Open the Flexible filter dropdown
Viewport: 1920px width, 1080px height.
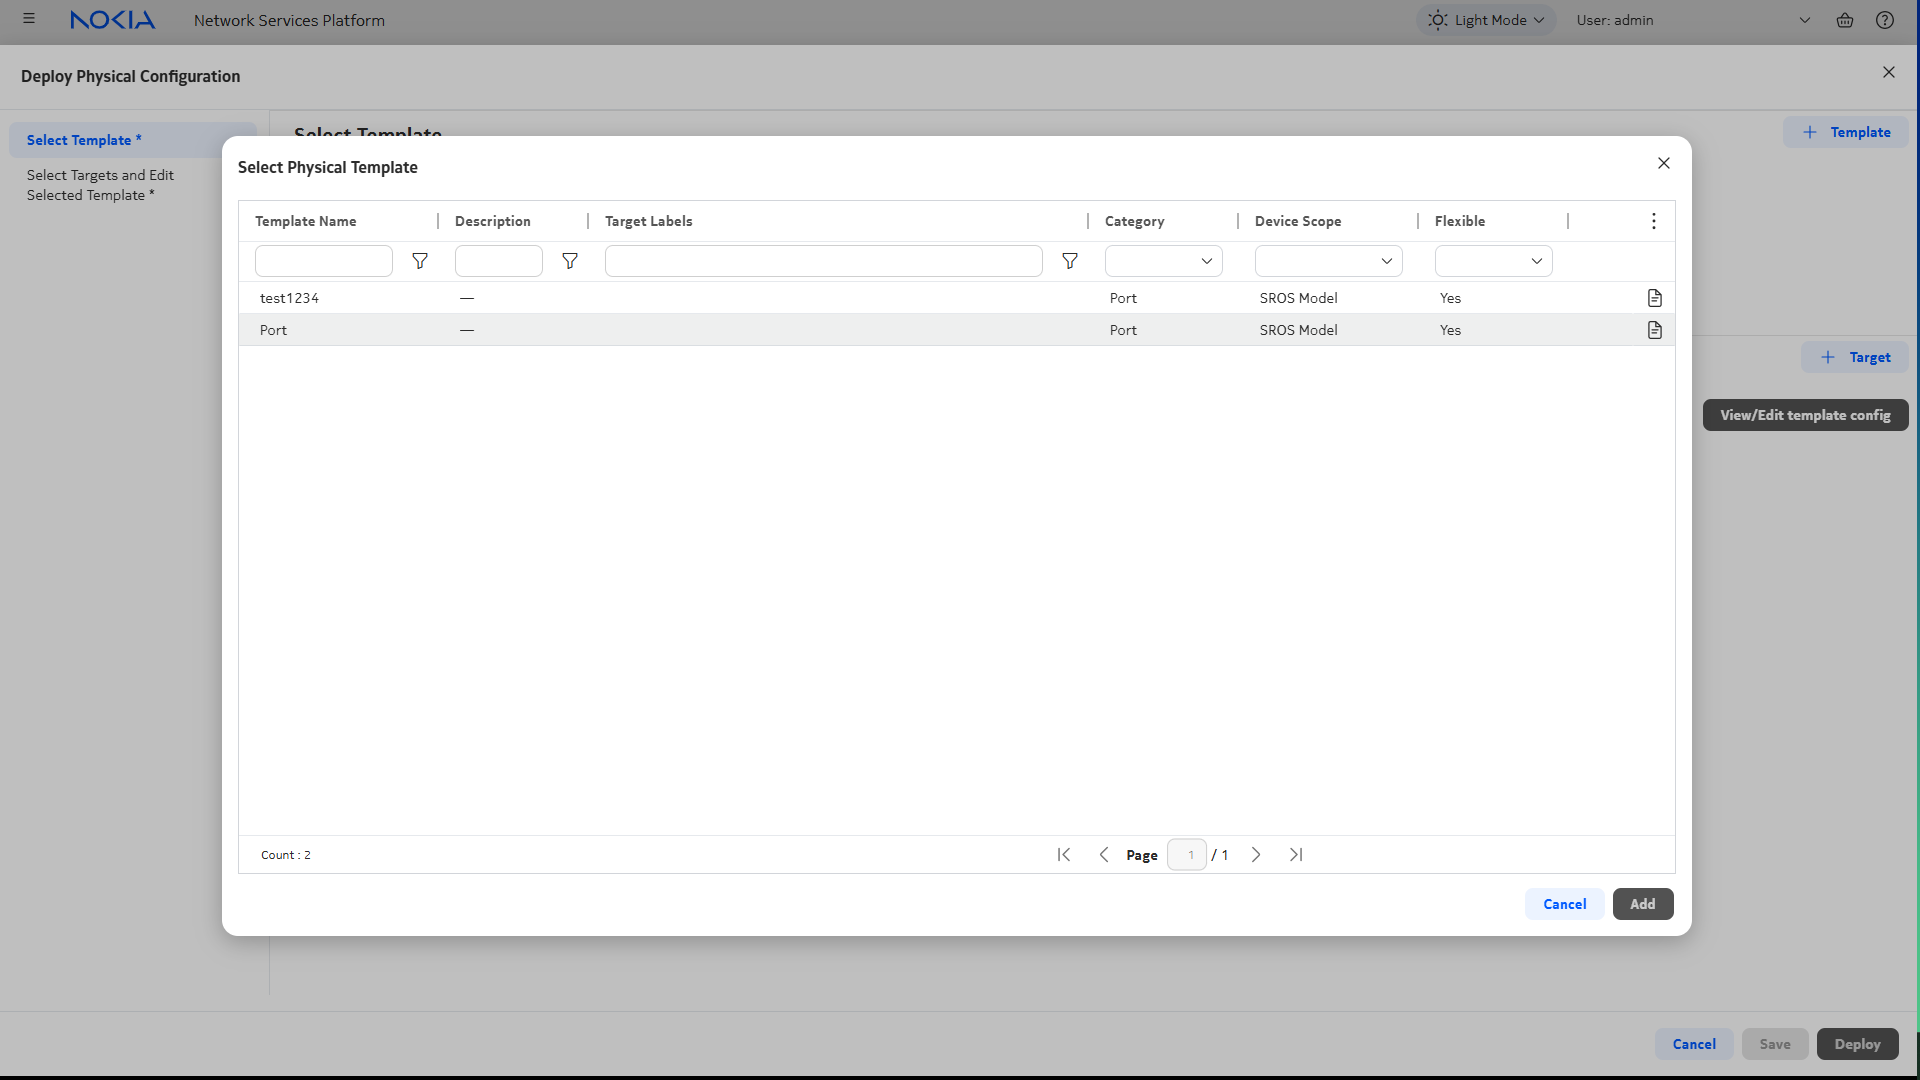tap(1493, 261)
